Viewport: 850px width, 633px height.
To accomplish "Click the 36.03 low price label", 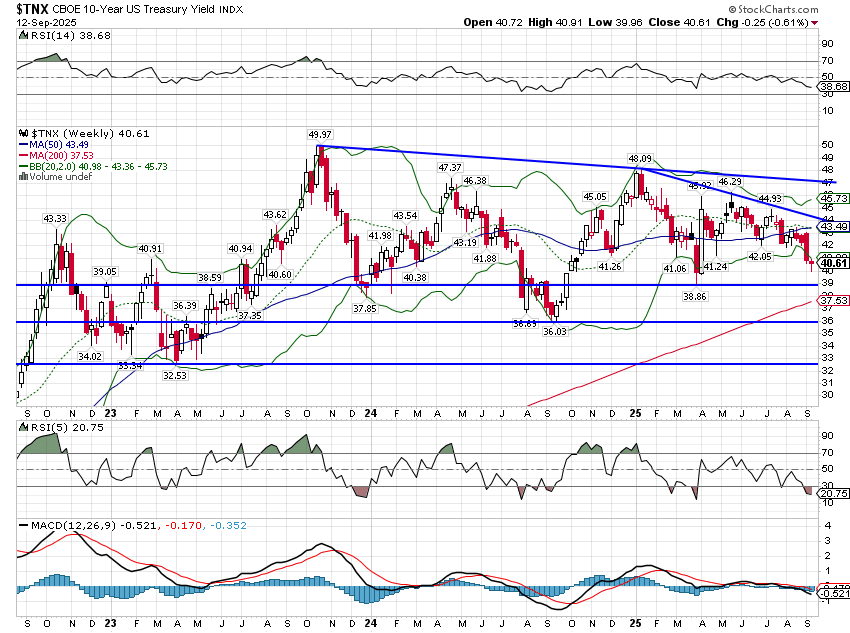I will click(x=555, y=331).
